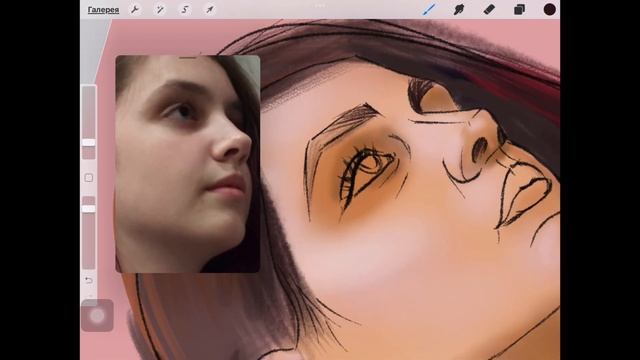Select the Paint brush tool
The image size is (640, 360).
[x=429, y=9]
